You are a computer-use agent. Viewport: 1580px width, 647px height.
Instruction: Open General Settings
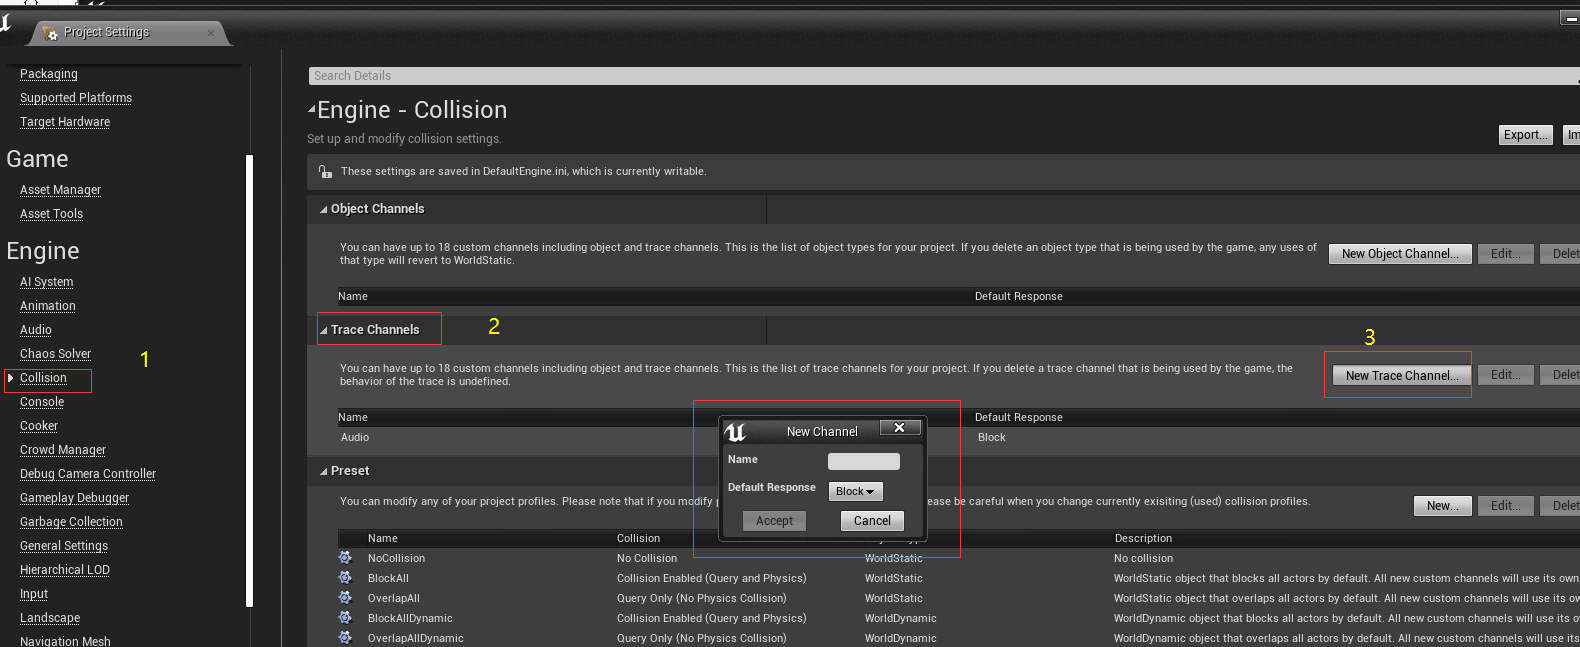pos(64,546)
